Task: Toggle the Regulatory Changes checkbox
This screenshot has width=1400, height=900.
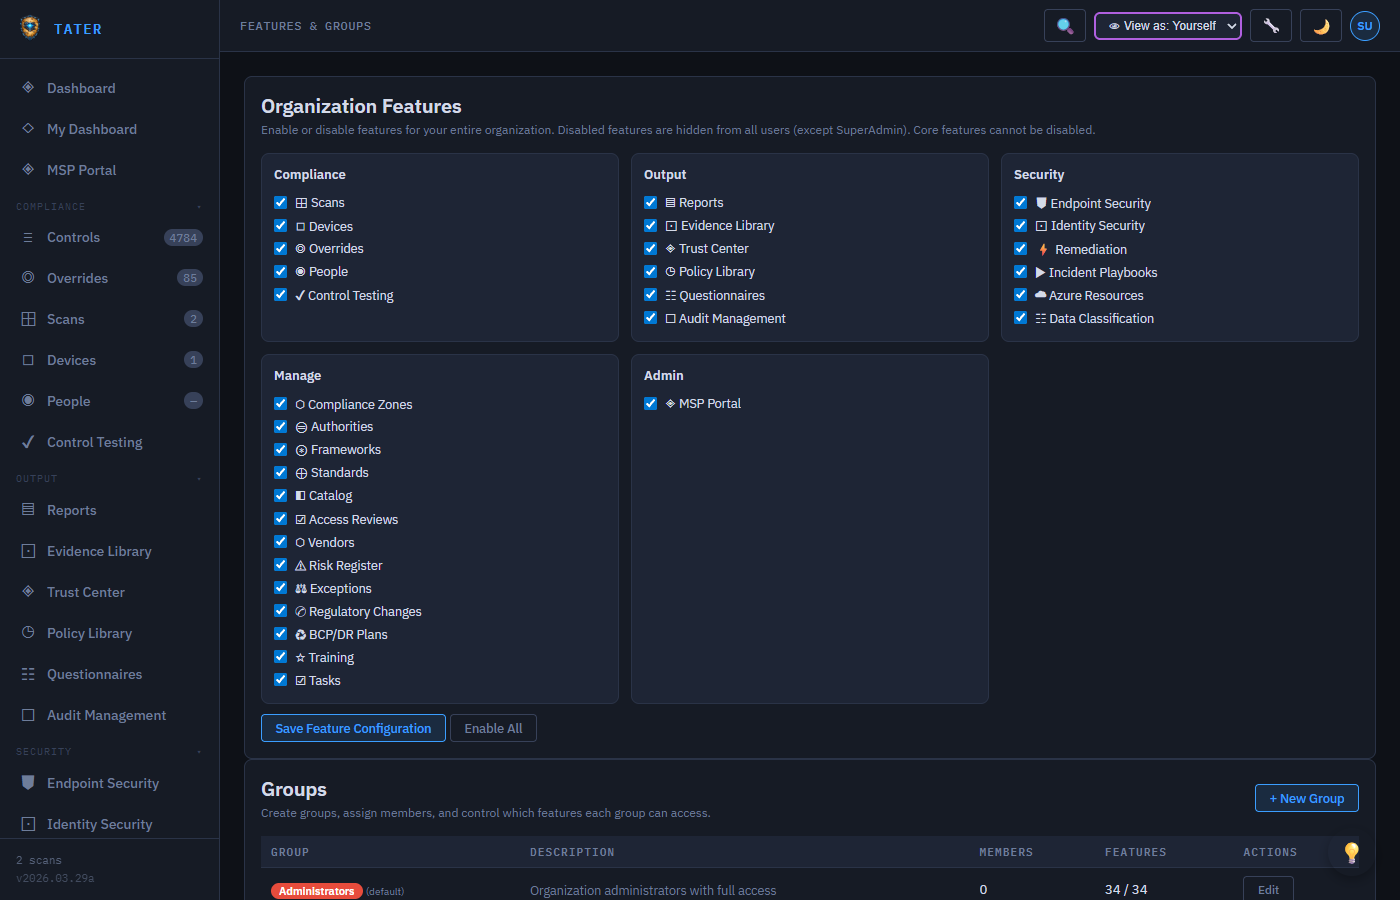Action: [x=281, y=611]
